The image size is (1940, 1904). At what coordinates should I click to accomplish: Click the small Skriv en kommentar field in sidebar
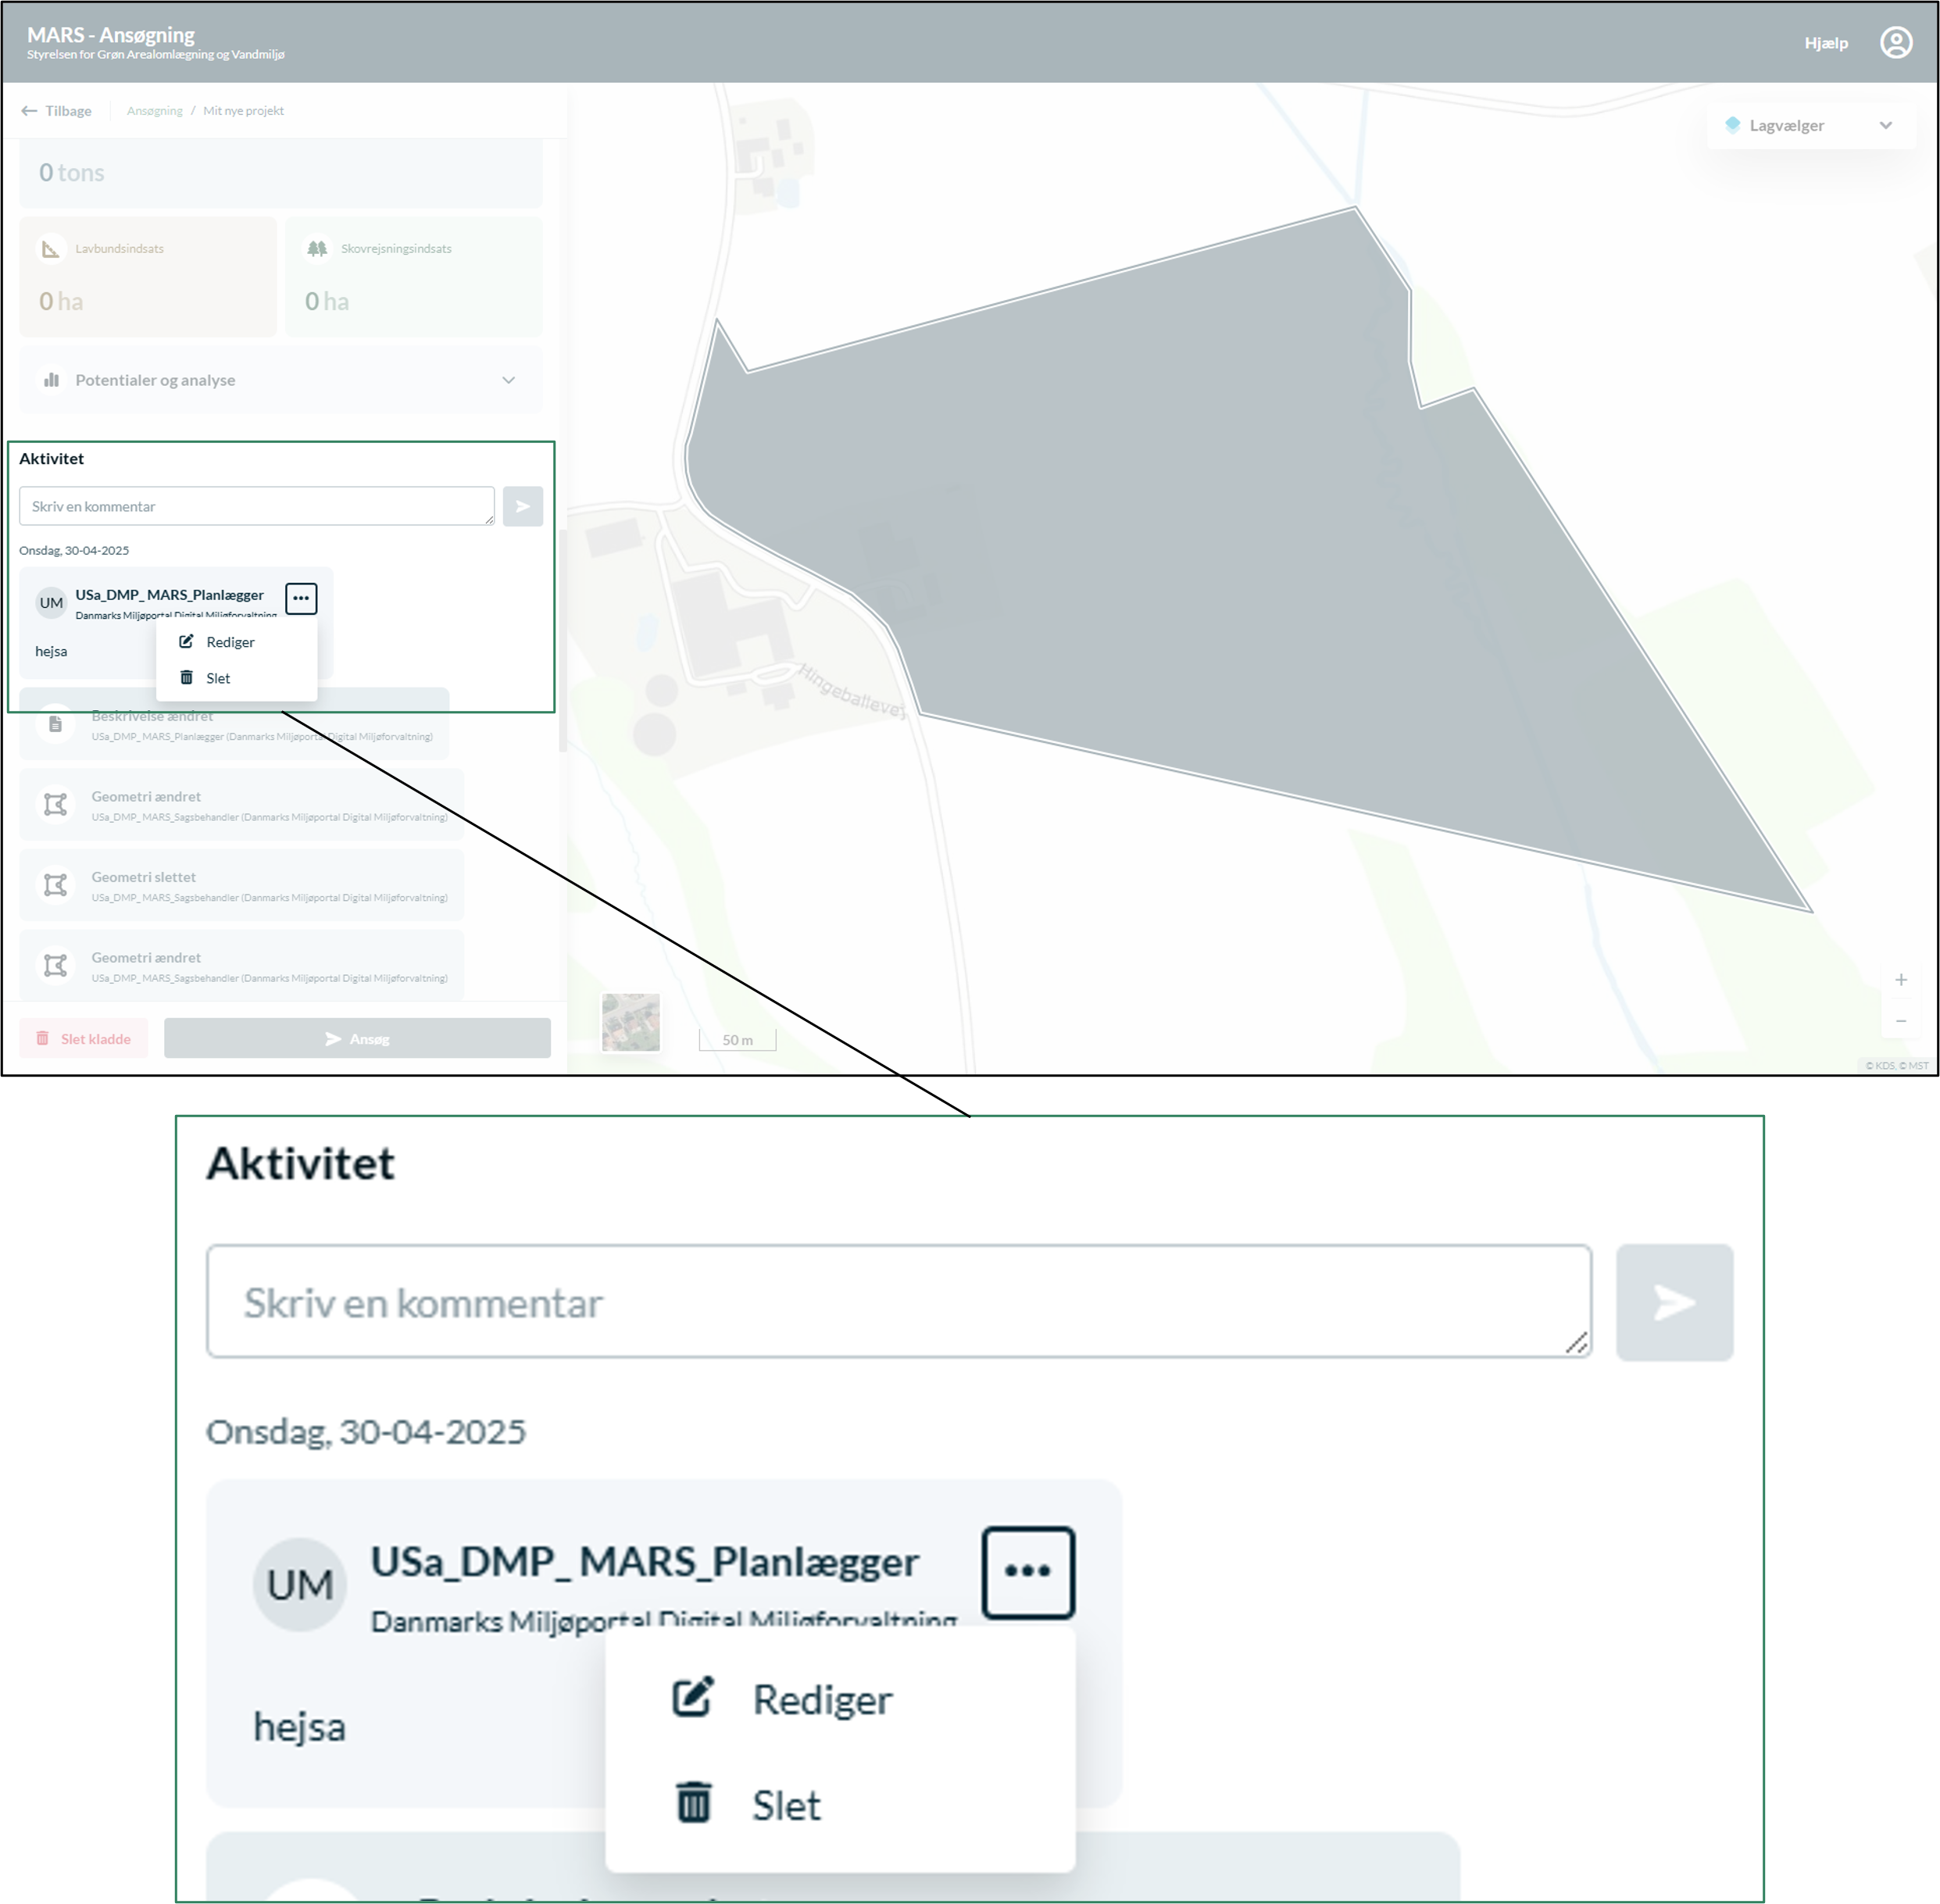(x=257, y=506)
